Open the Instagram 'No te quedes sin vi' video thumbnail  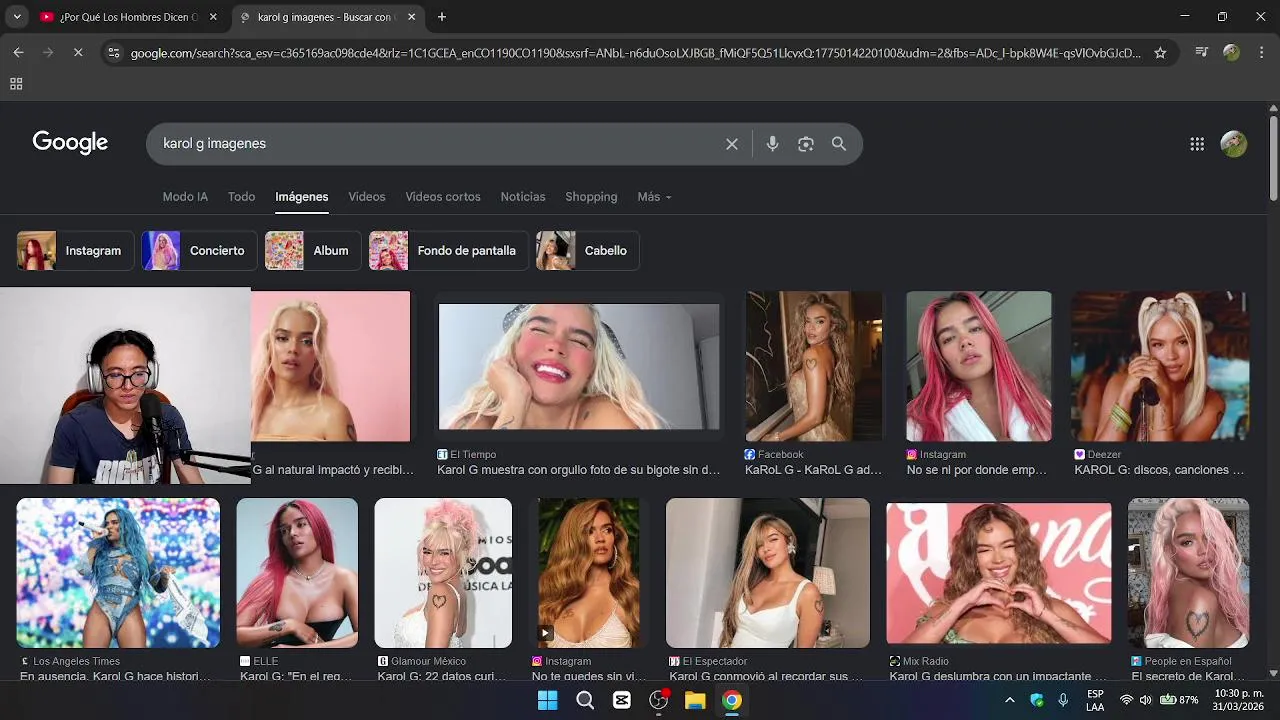coord(589,573)
